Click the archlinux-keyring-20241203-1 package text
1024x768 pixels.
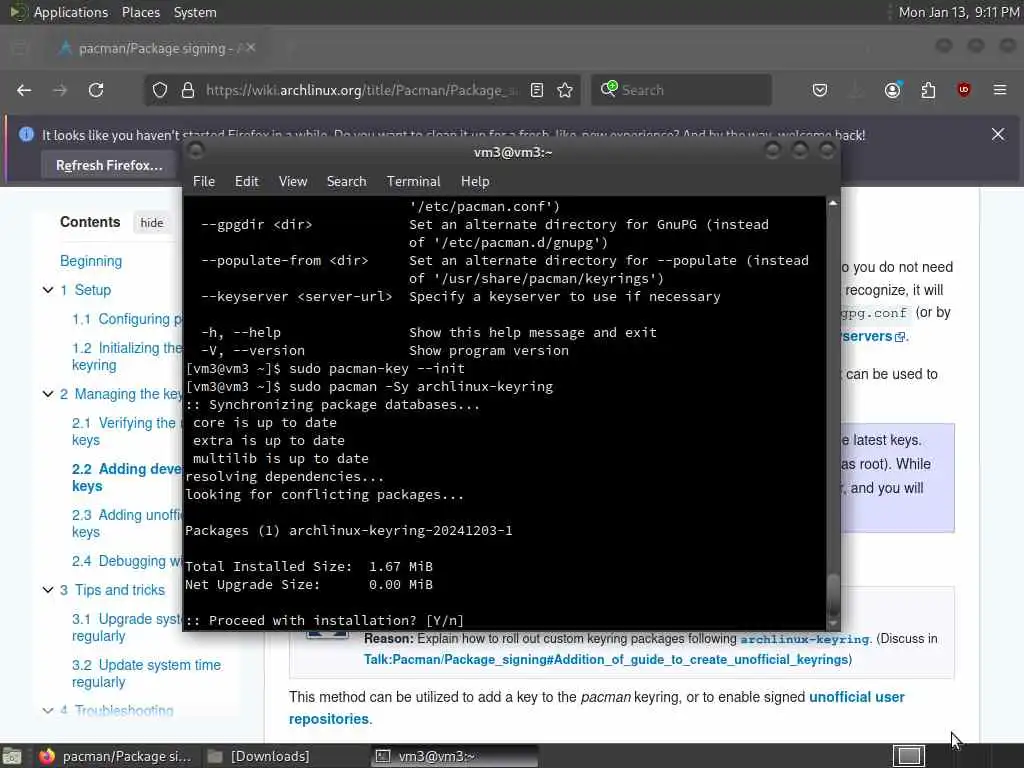coord(400,530)
